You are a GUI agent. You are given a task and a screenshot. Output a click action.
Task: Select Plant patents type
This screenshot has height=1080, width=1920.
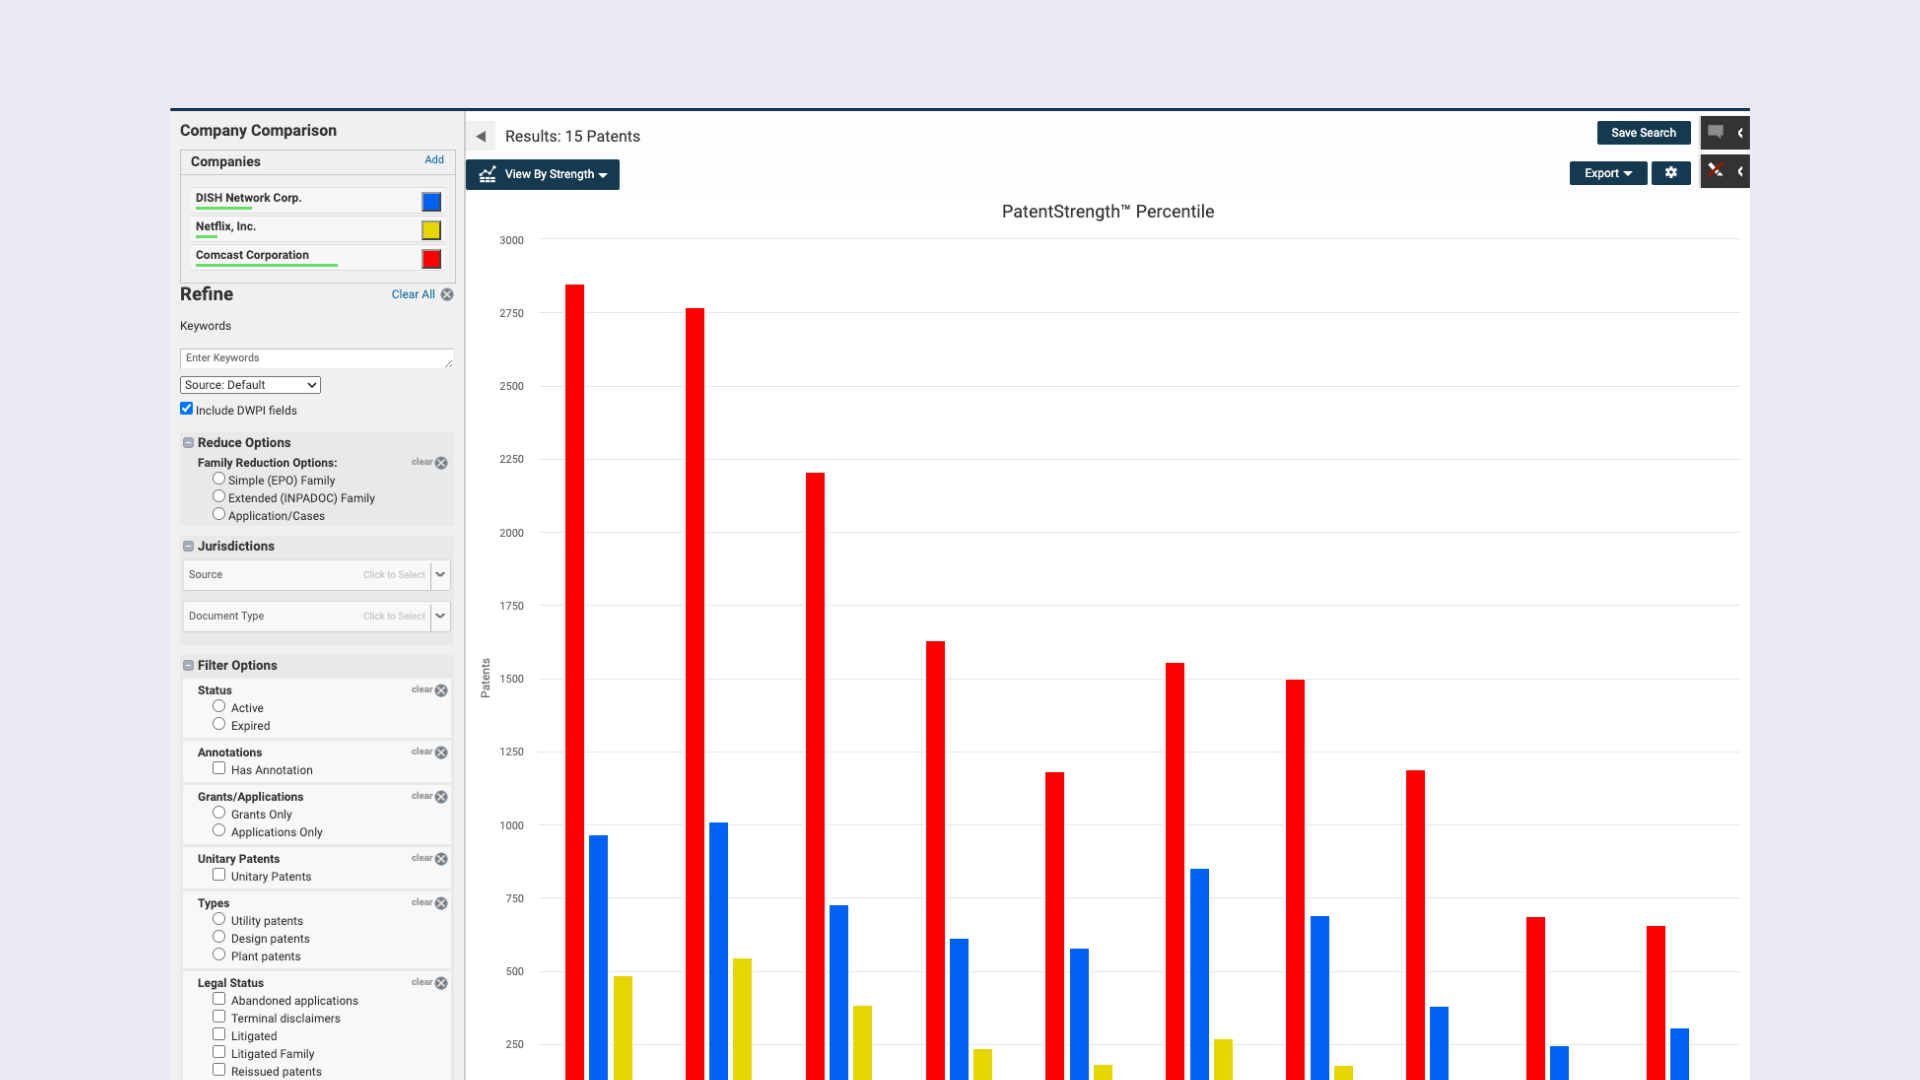218,955
